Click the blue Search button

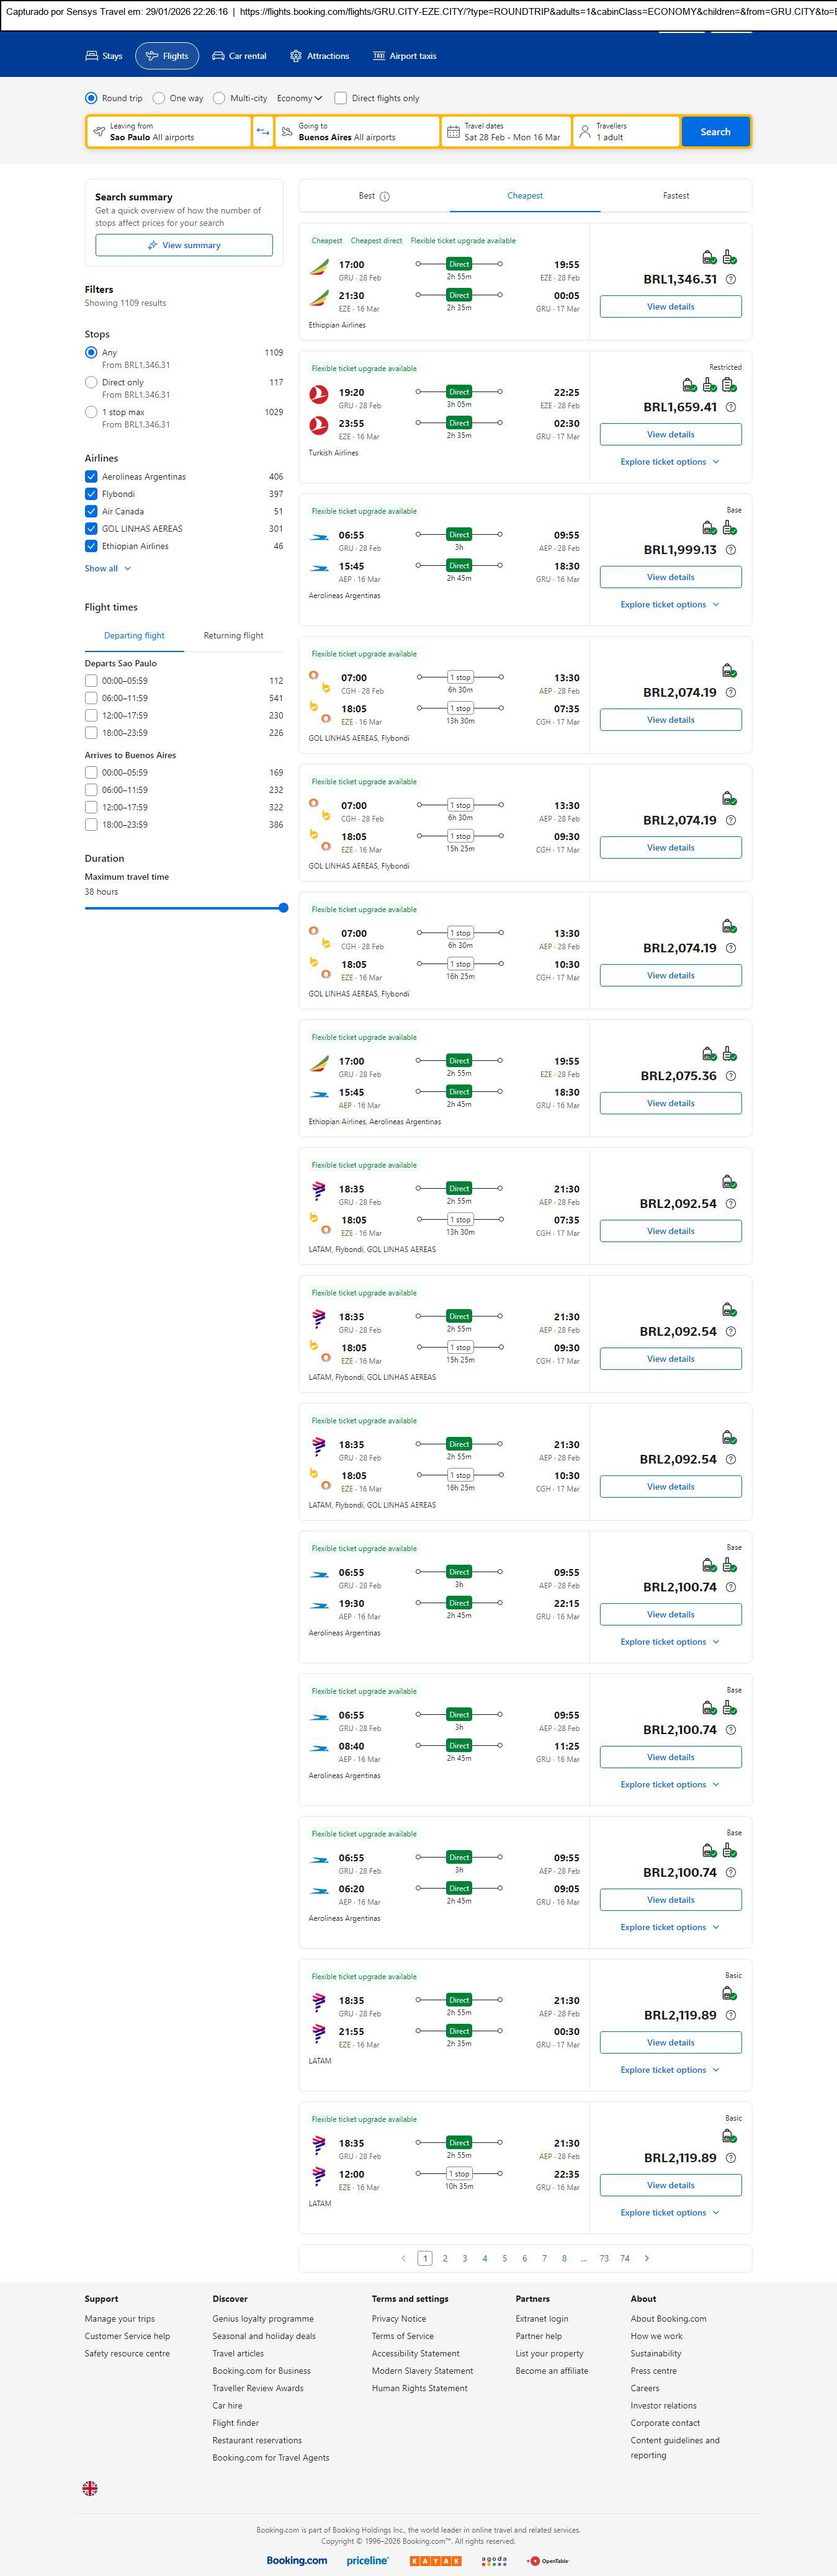coord(715,132)
